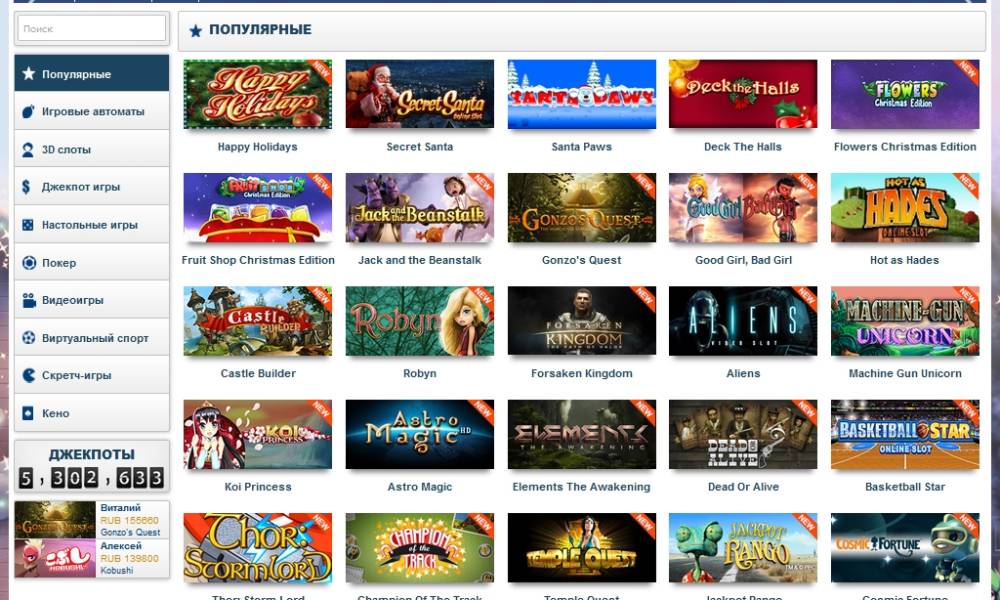Open the Кено category

(92, 413)
